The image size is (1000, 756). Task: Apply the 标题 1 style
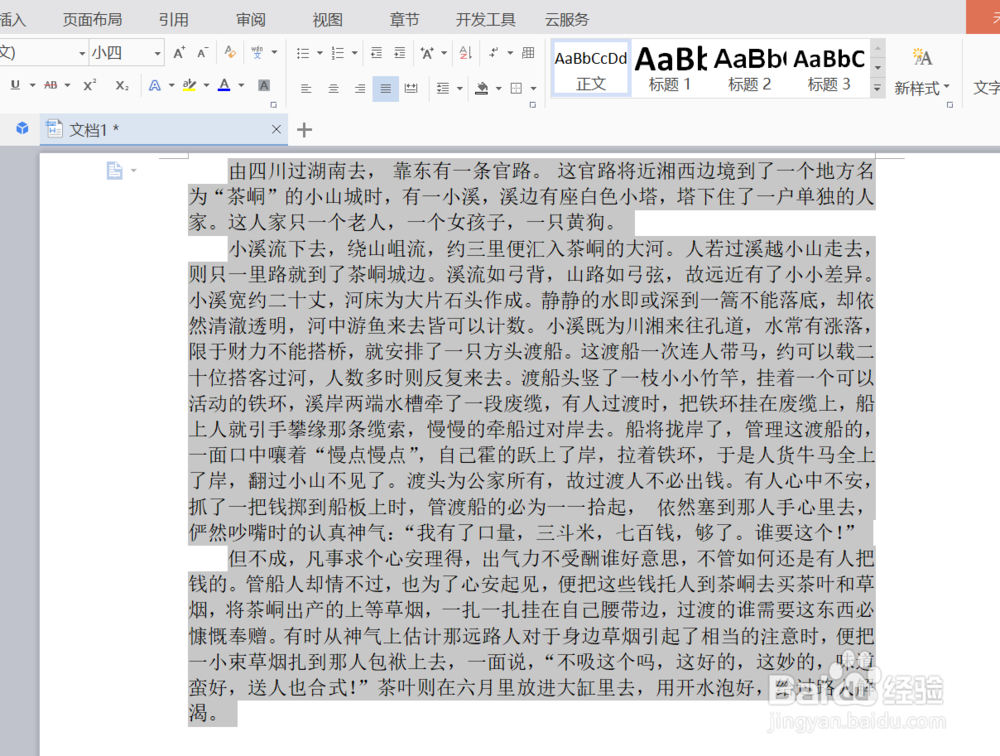coord(670,70)
